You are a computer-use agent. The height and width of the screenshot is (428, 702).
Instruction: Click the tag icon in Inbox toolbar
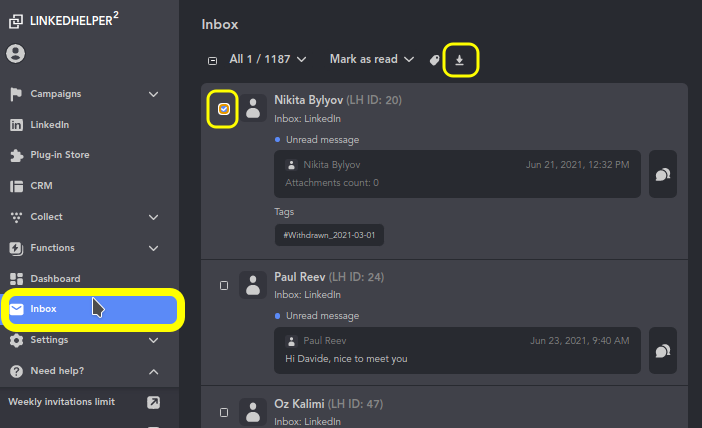434,60
